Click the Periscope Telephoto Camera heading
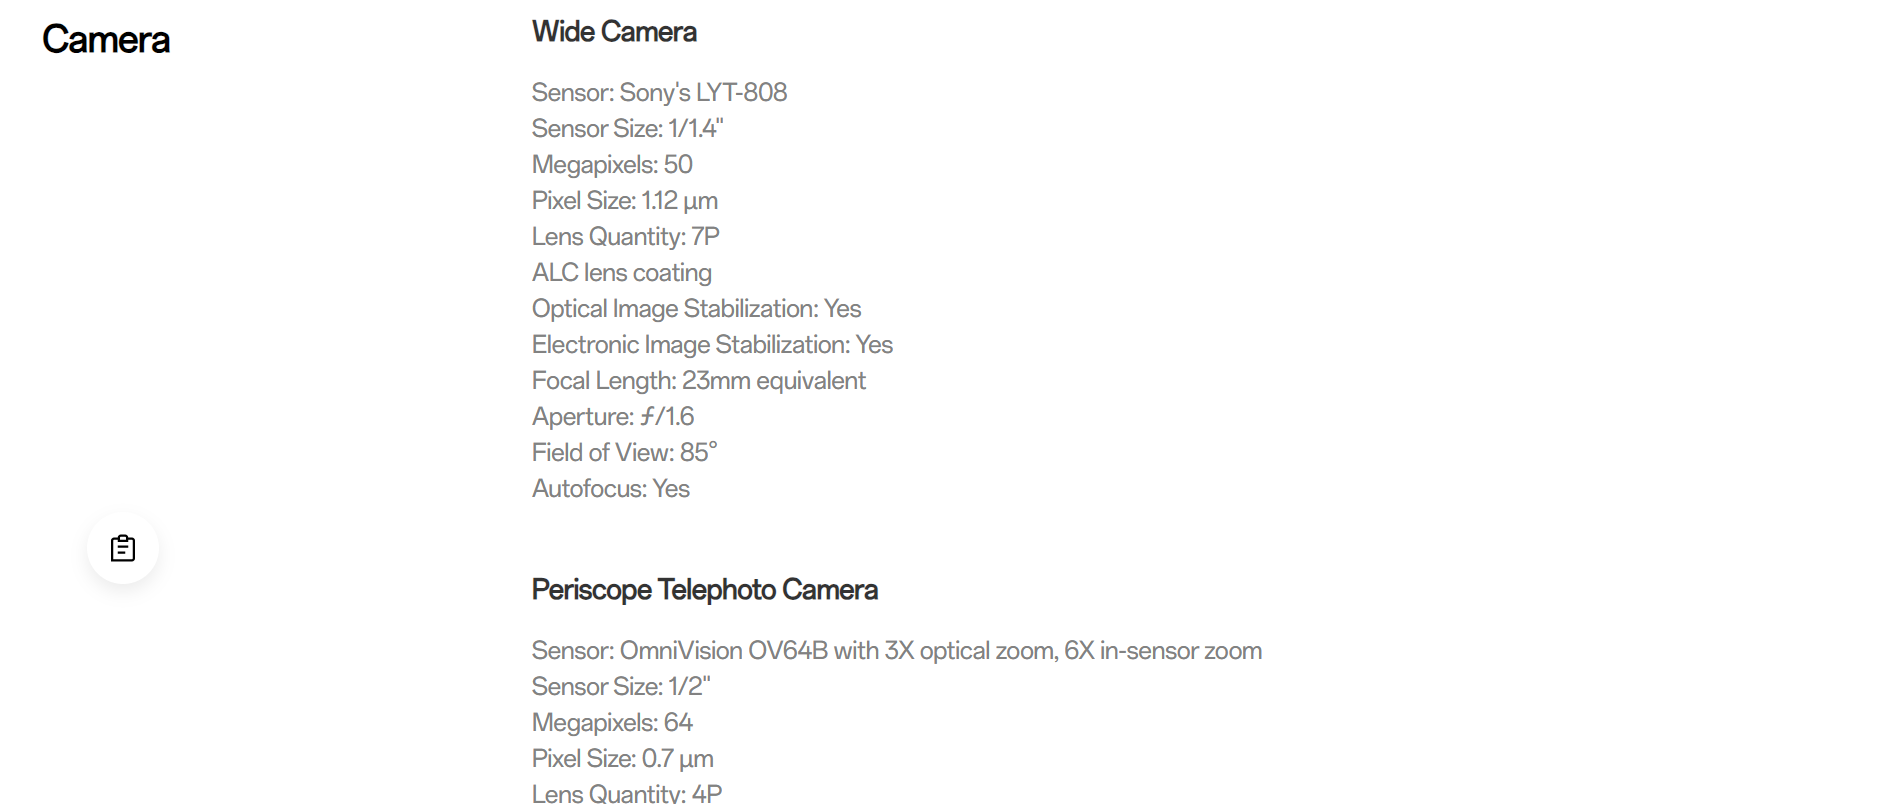This screenshot has width=1883, height=804. tap(705, 590)
